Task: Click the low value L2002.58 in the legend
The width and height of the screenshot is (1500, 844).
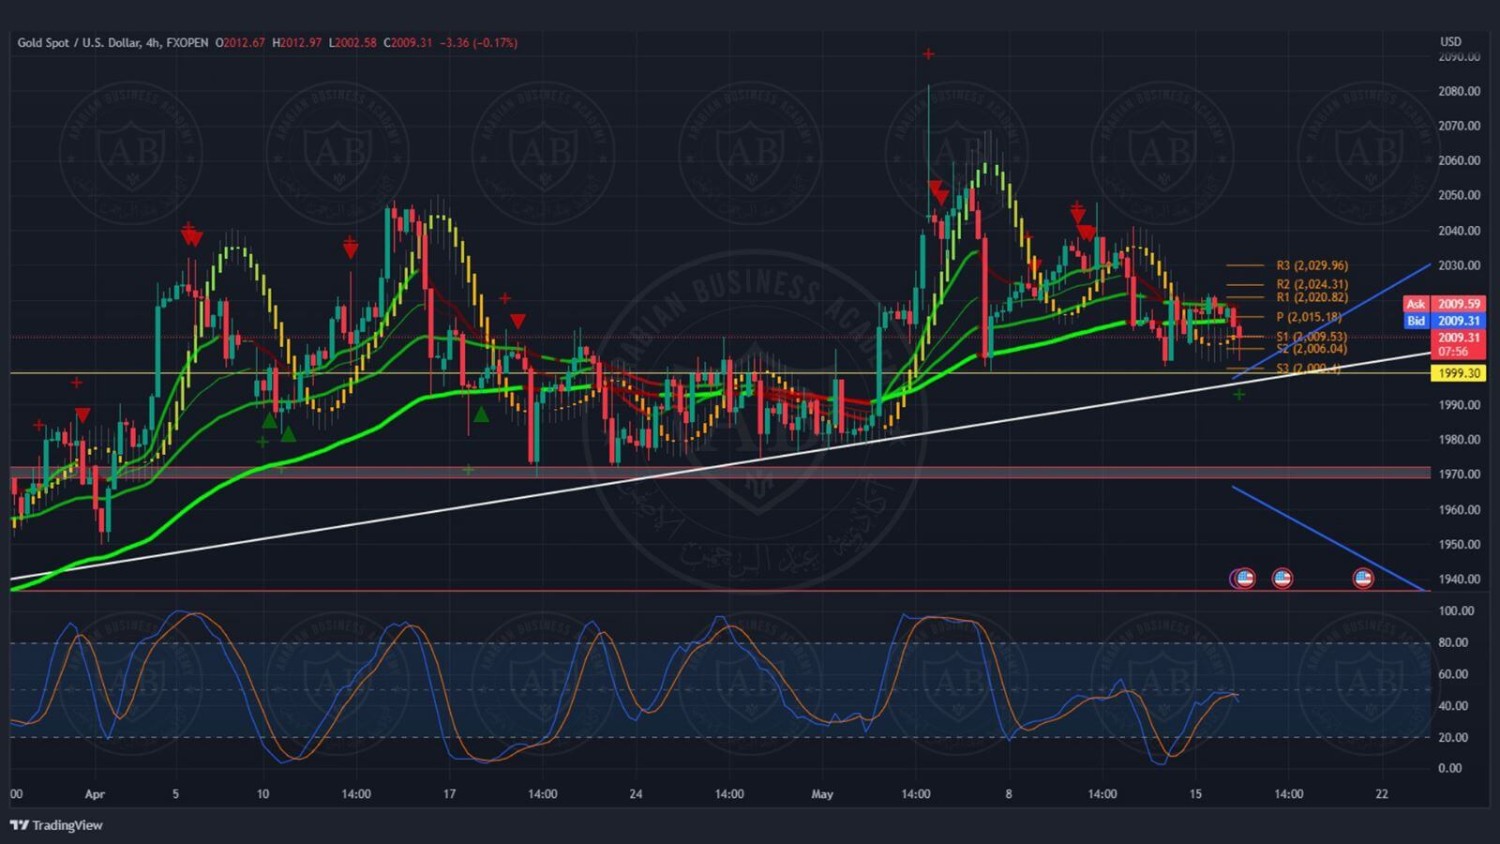Action: pyautogui.click(x=353, y=43)
